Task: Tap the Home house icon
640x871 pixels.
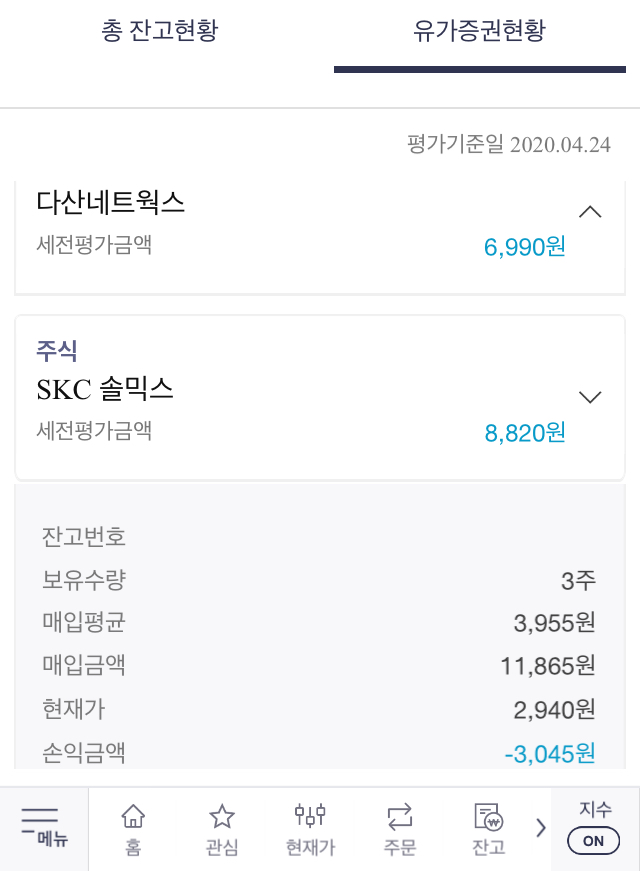Action: click(133, 817)
